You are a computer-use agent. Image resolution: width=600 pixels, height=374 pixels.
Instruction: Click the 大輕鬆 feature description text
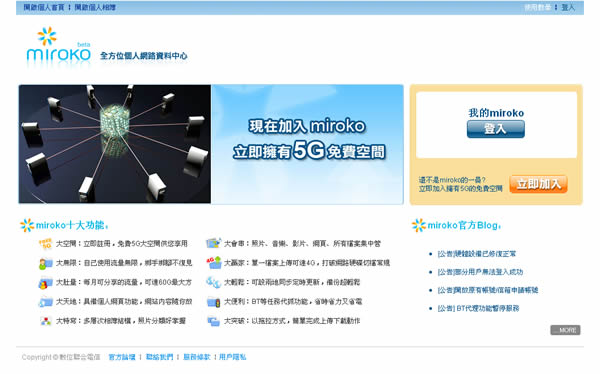pos(292,282)
